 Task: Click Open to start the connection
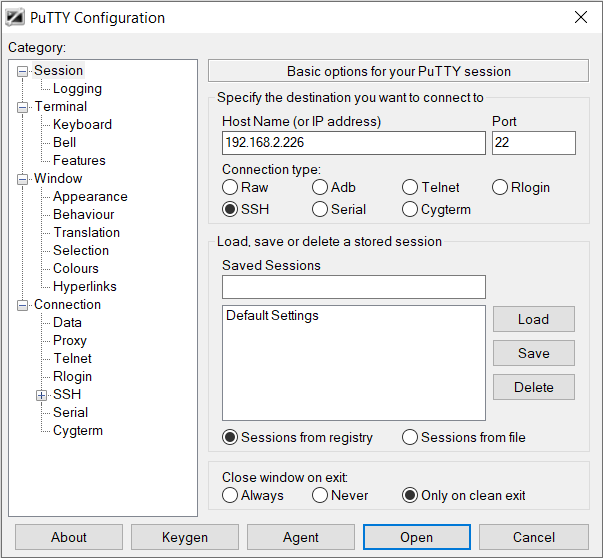[x=417, y=537]
